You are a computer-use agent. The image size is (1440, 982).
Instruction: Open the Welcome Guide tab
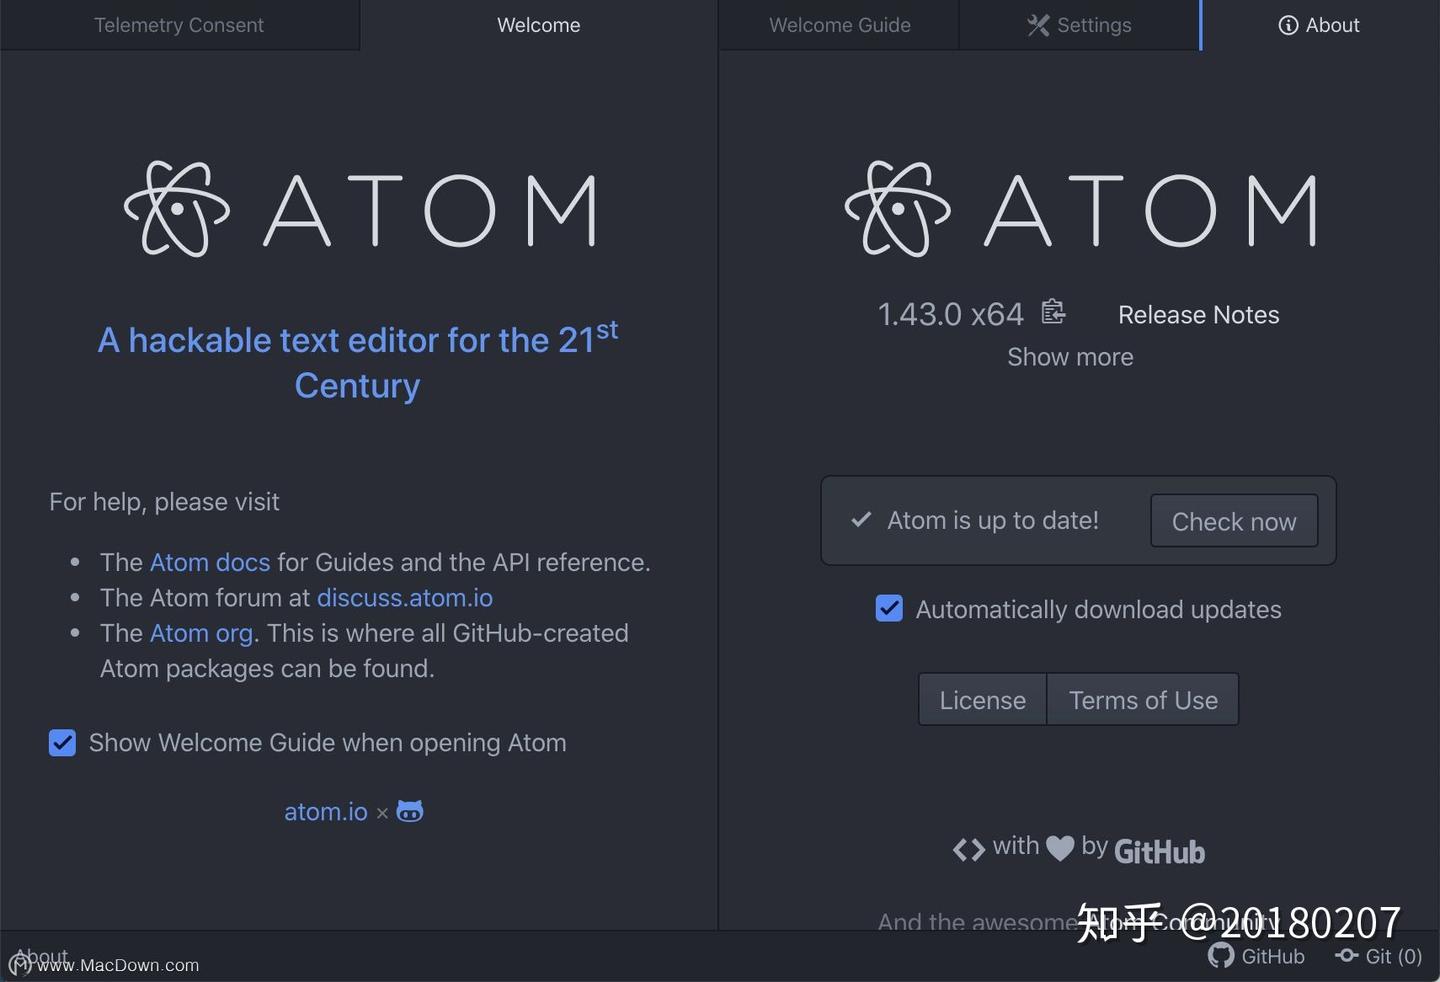coord(839,25)
